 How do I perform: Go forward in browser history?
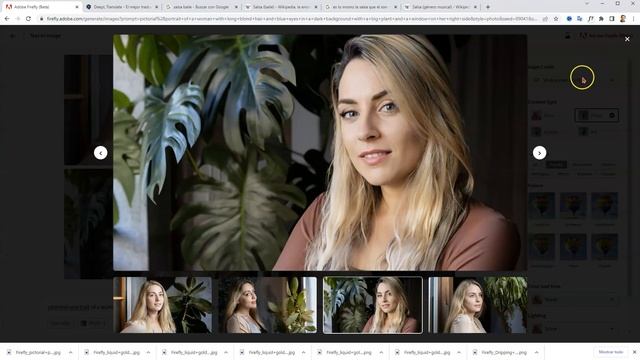18,19
